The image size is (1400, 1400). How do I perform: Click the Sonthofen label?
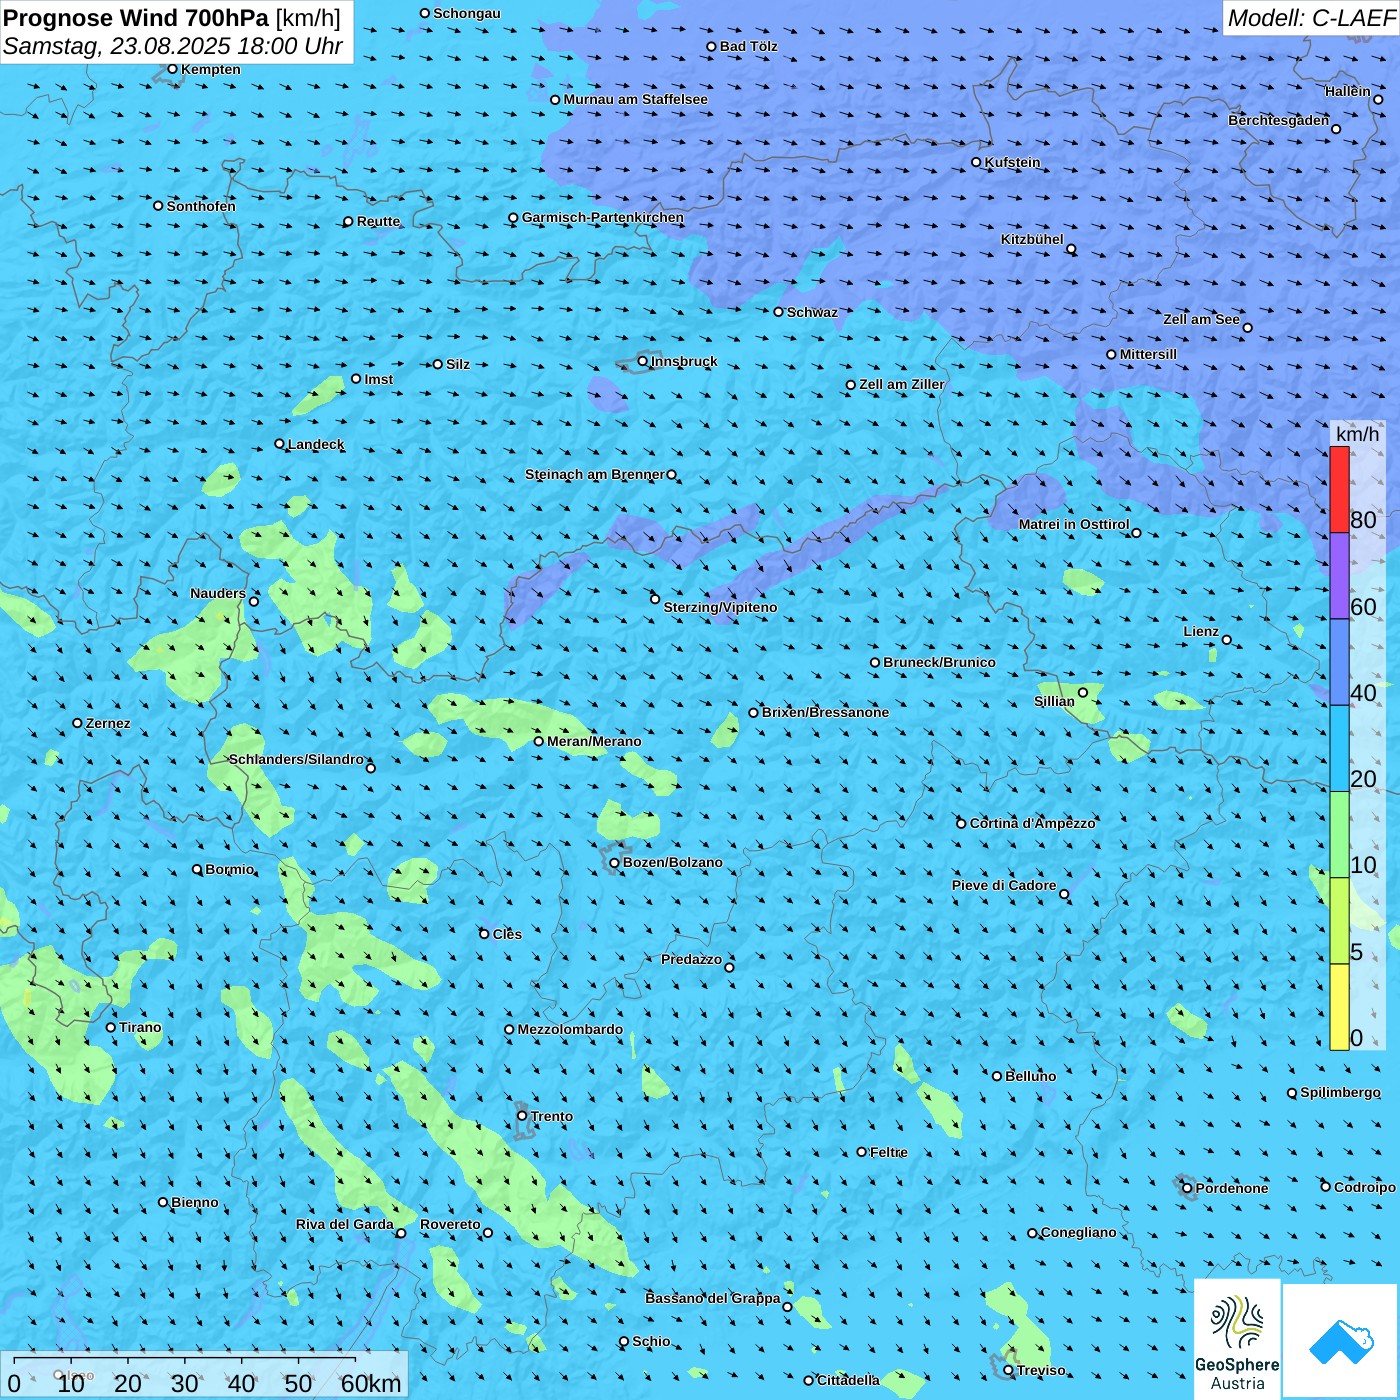[201, 206]
